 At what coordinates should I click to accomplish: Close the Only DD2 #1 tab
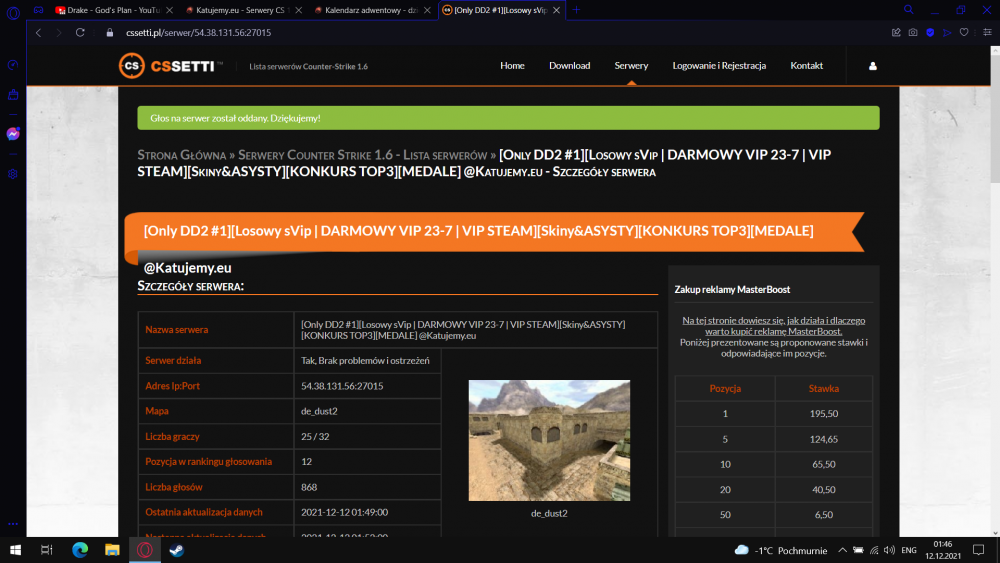coord(556,10)
